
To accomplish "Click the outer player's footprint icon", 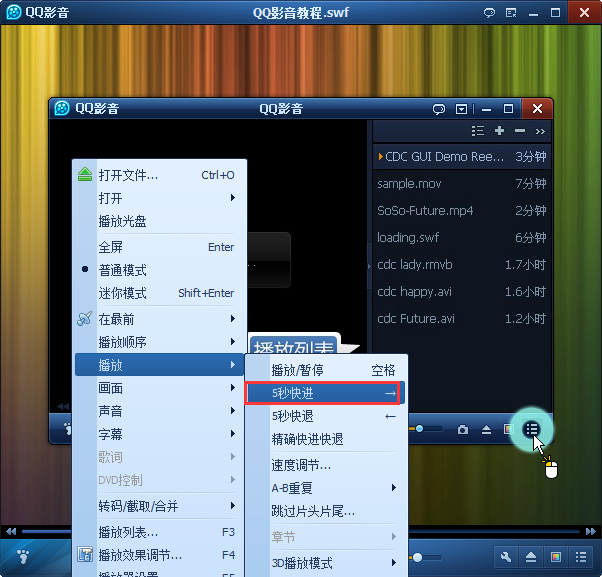I will [23, 556].
